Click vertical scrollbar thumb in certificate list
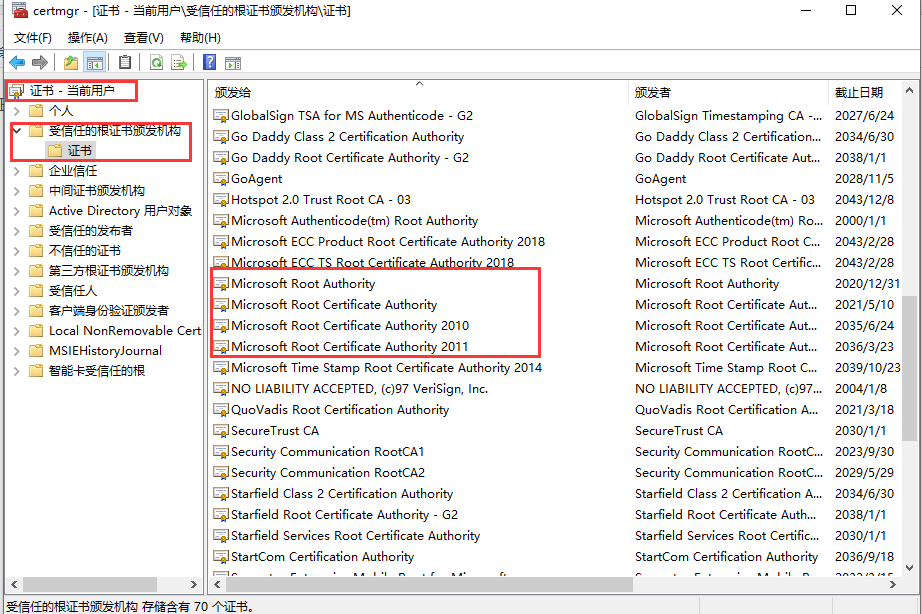Screen dimensions: 922x614 [909, 368]
